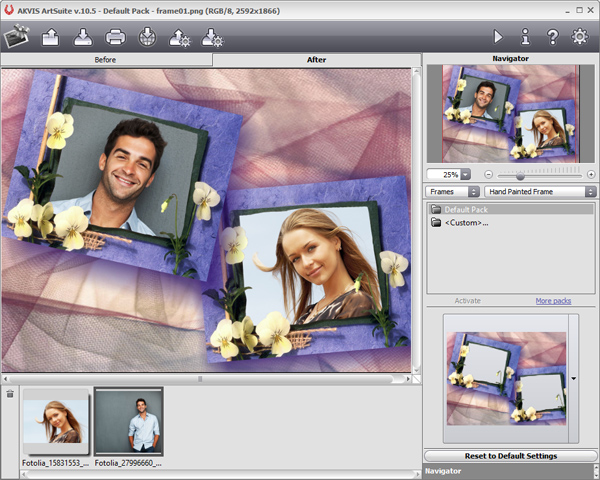Click the Save image toolbar icon
This screenshot has height=480, width=600.
coord(83,37)
